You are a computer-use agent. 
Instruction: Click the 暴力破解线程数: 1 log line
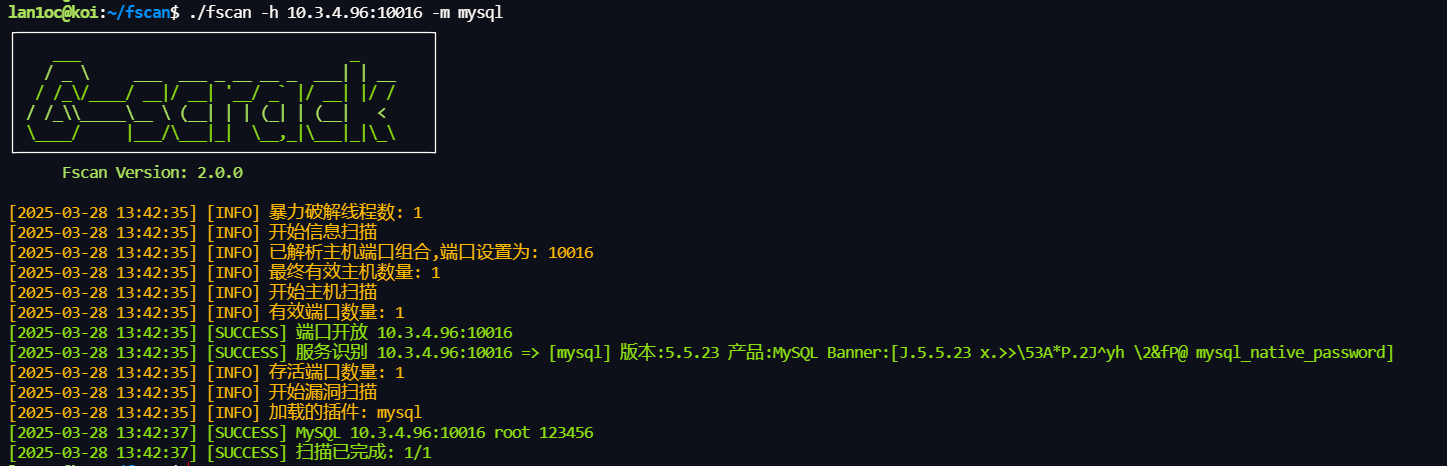coord(345,212)
